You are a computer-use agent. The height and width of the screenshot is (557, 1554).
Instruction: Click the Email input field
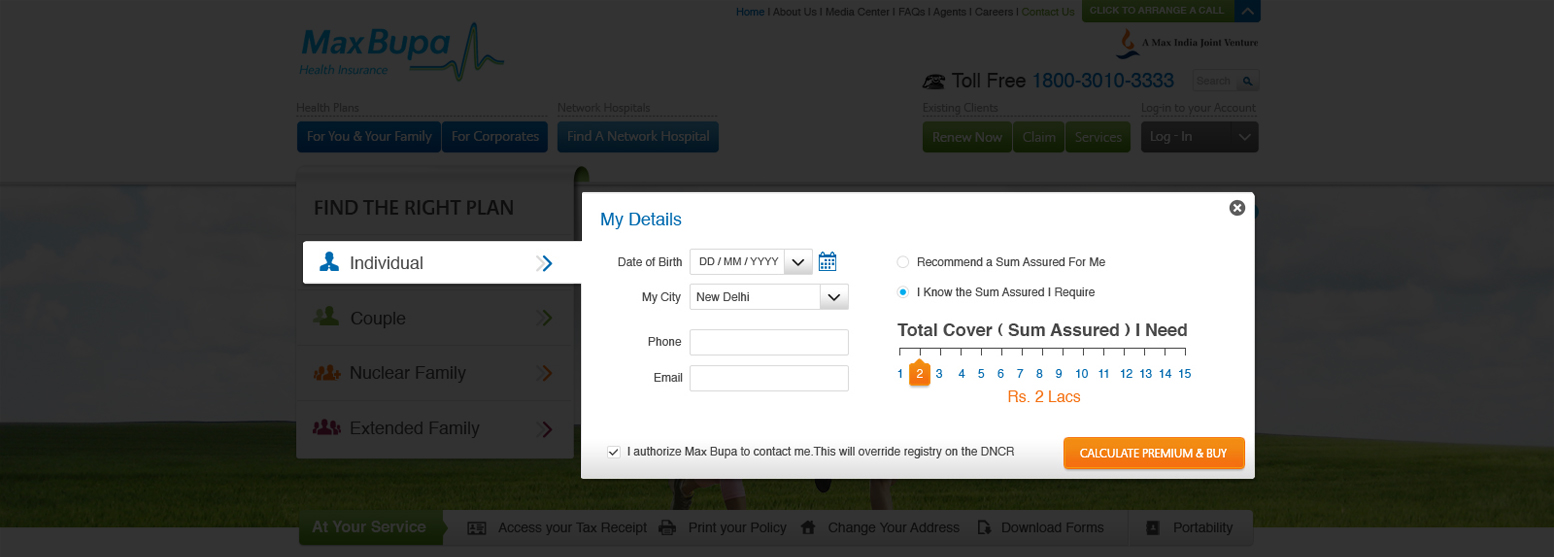769,378
